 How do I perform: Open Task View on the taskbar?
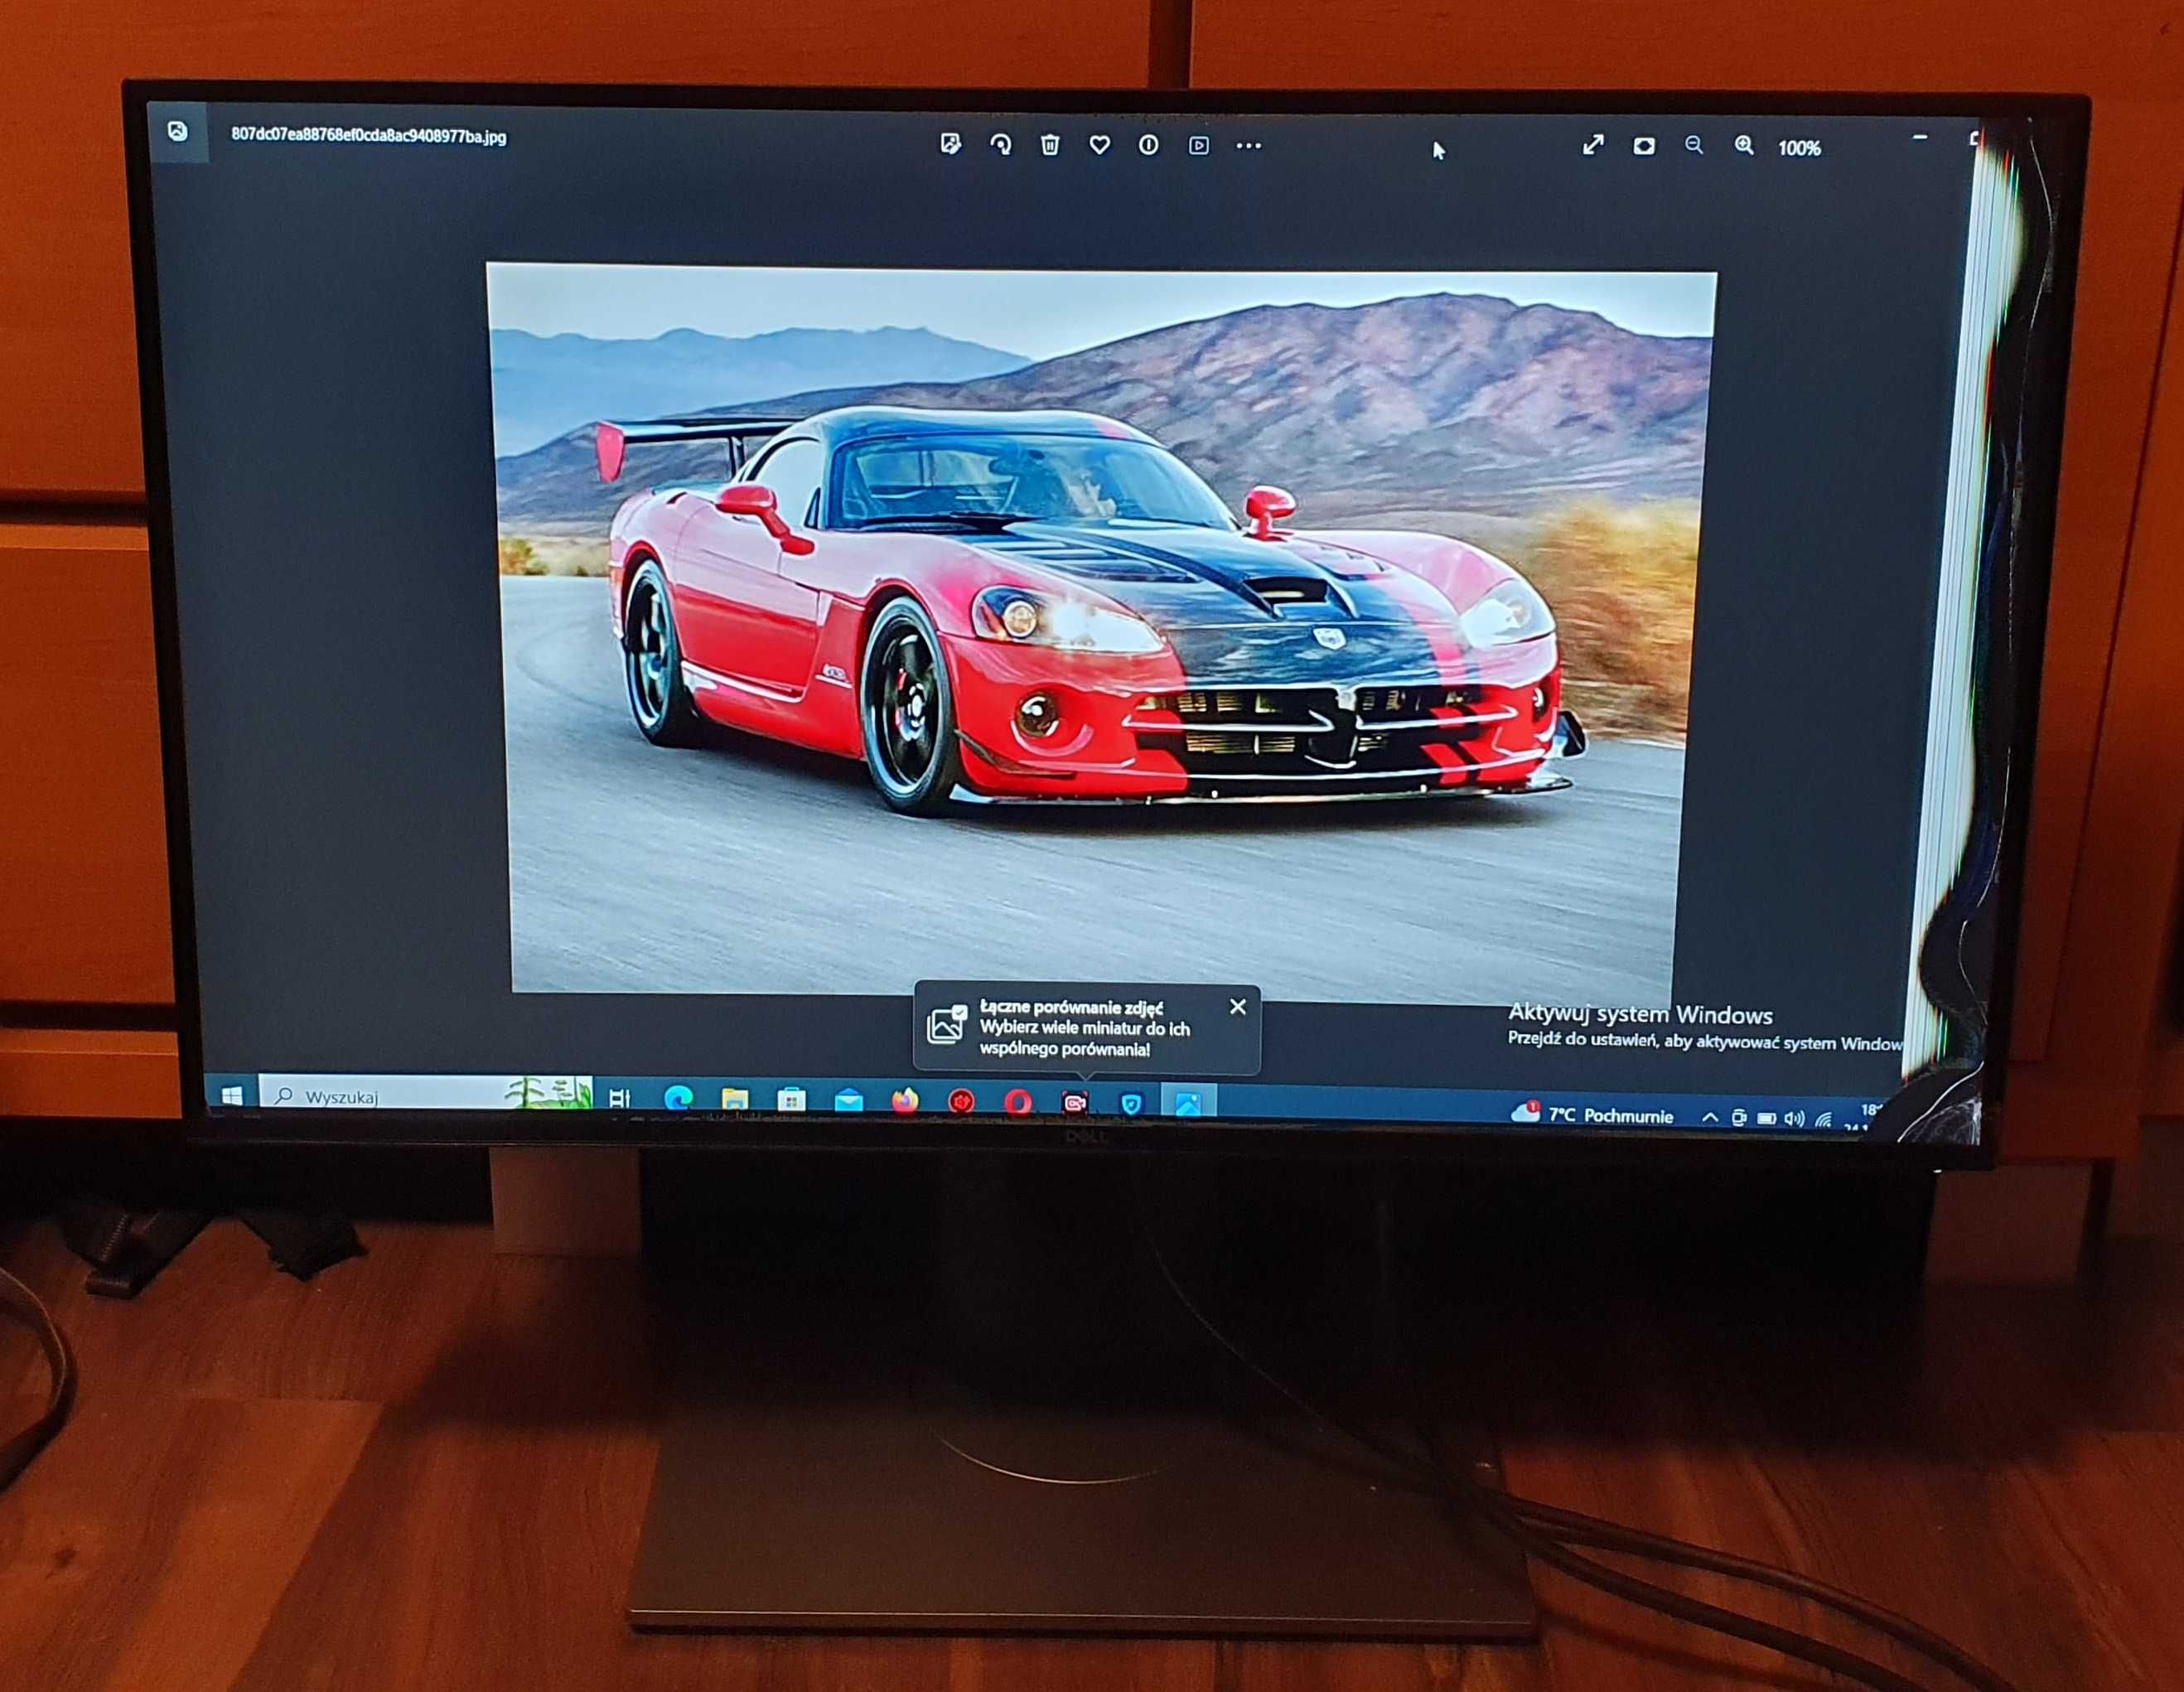(620, 1099)
